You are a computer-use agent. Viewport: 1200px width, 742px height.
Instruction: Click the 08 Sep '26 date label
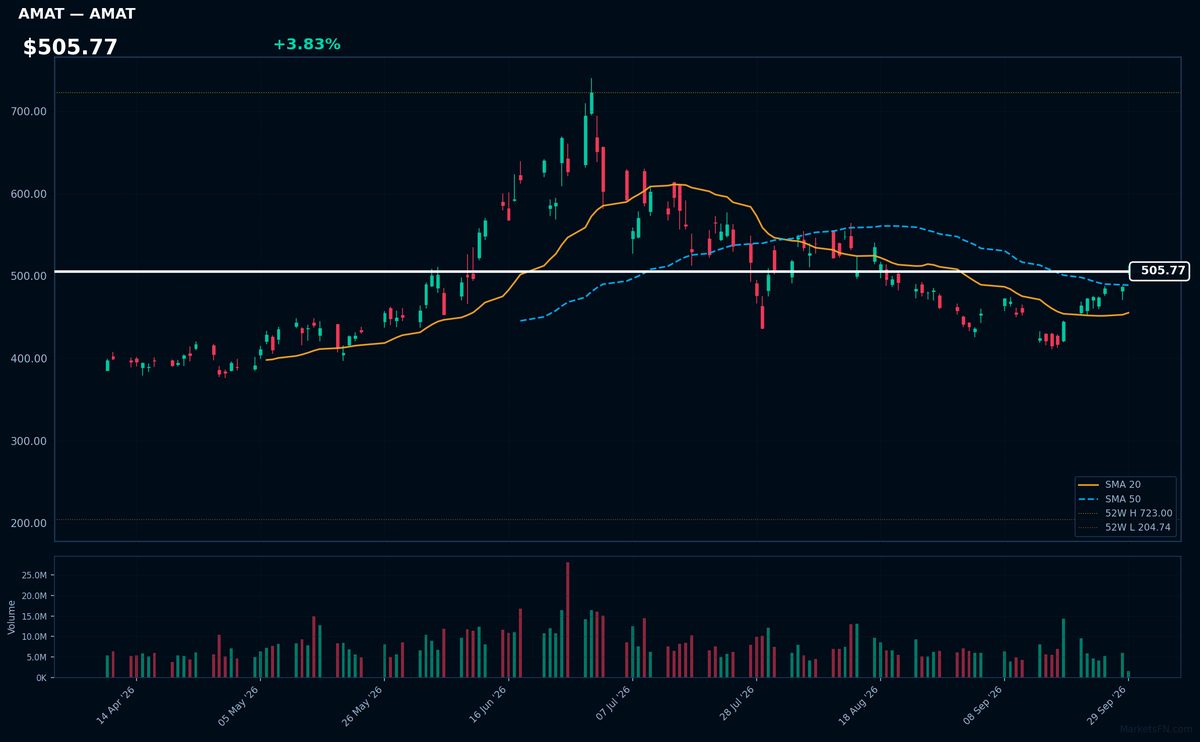[984, 706]
